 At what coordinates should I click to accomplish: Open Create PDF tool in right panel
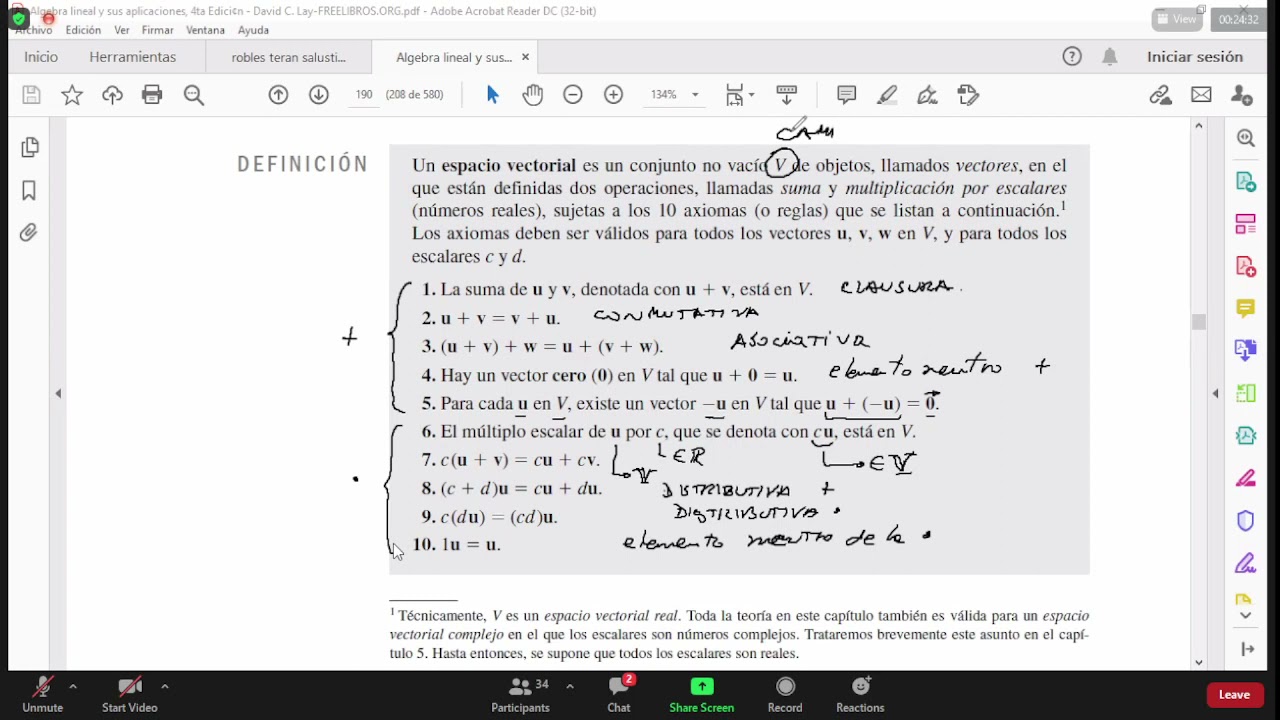pos(1246,266)
